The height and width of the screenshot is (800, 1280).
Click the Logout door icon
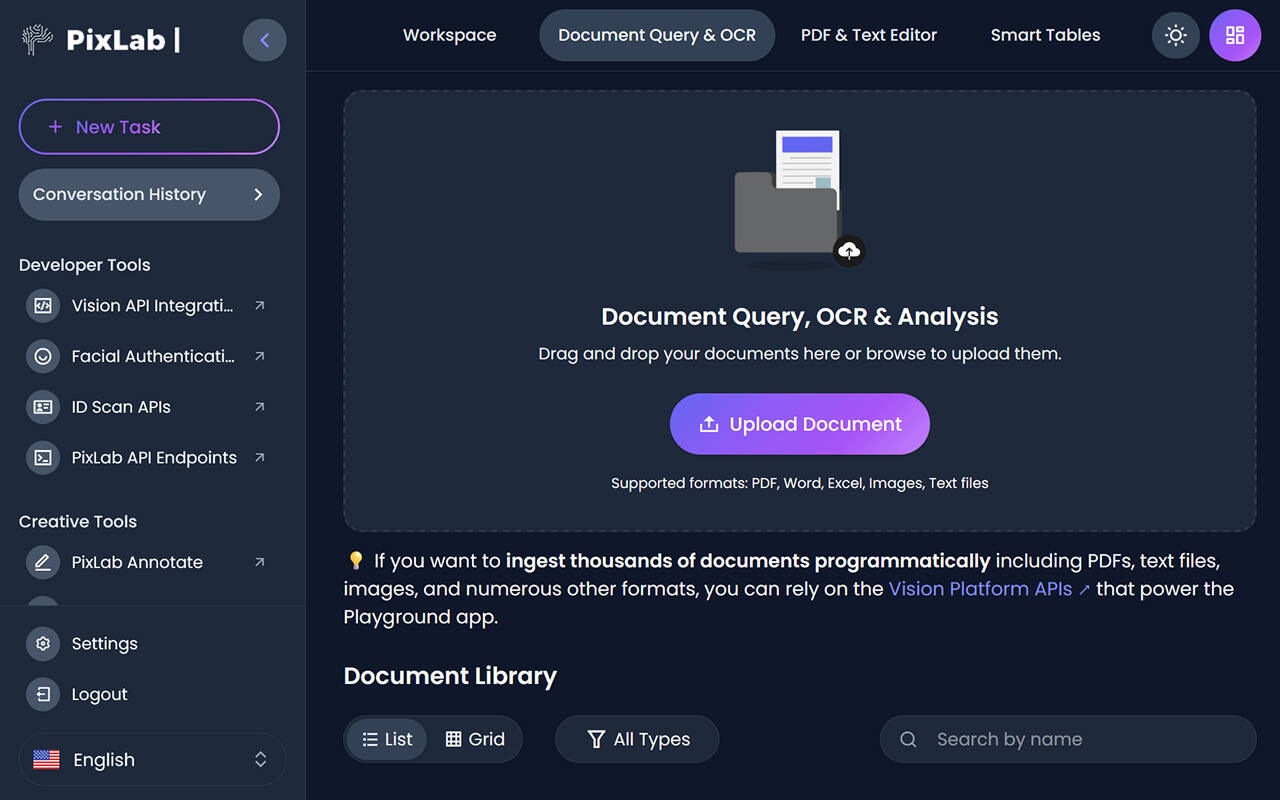43,694
